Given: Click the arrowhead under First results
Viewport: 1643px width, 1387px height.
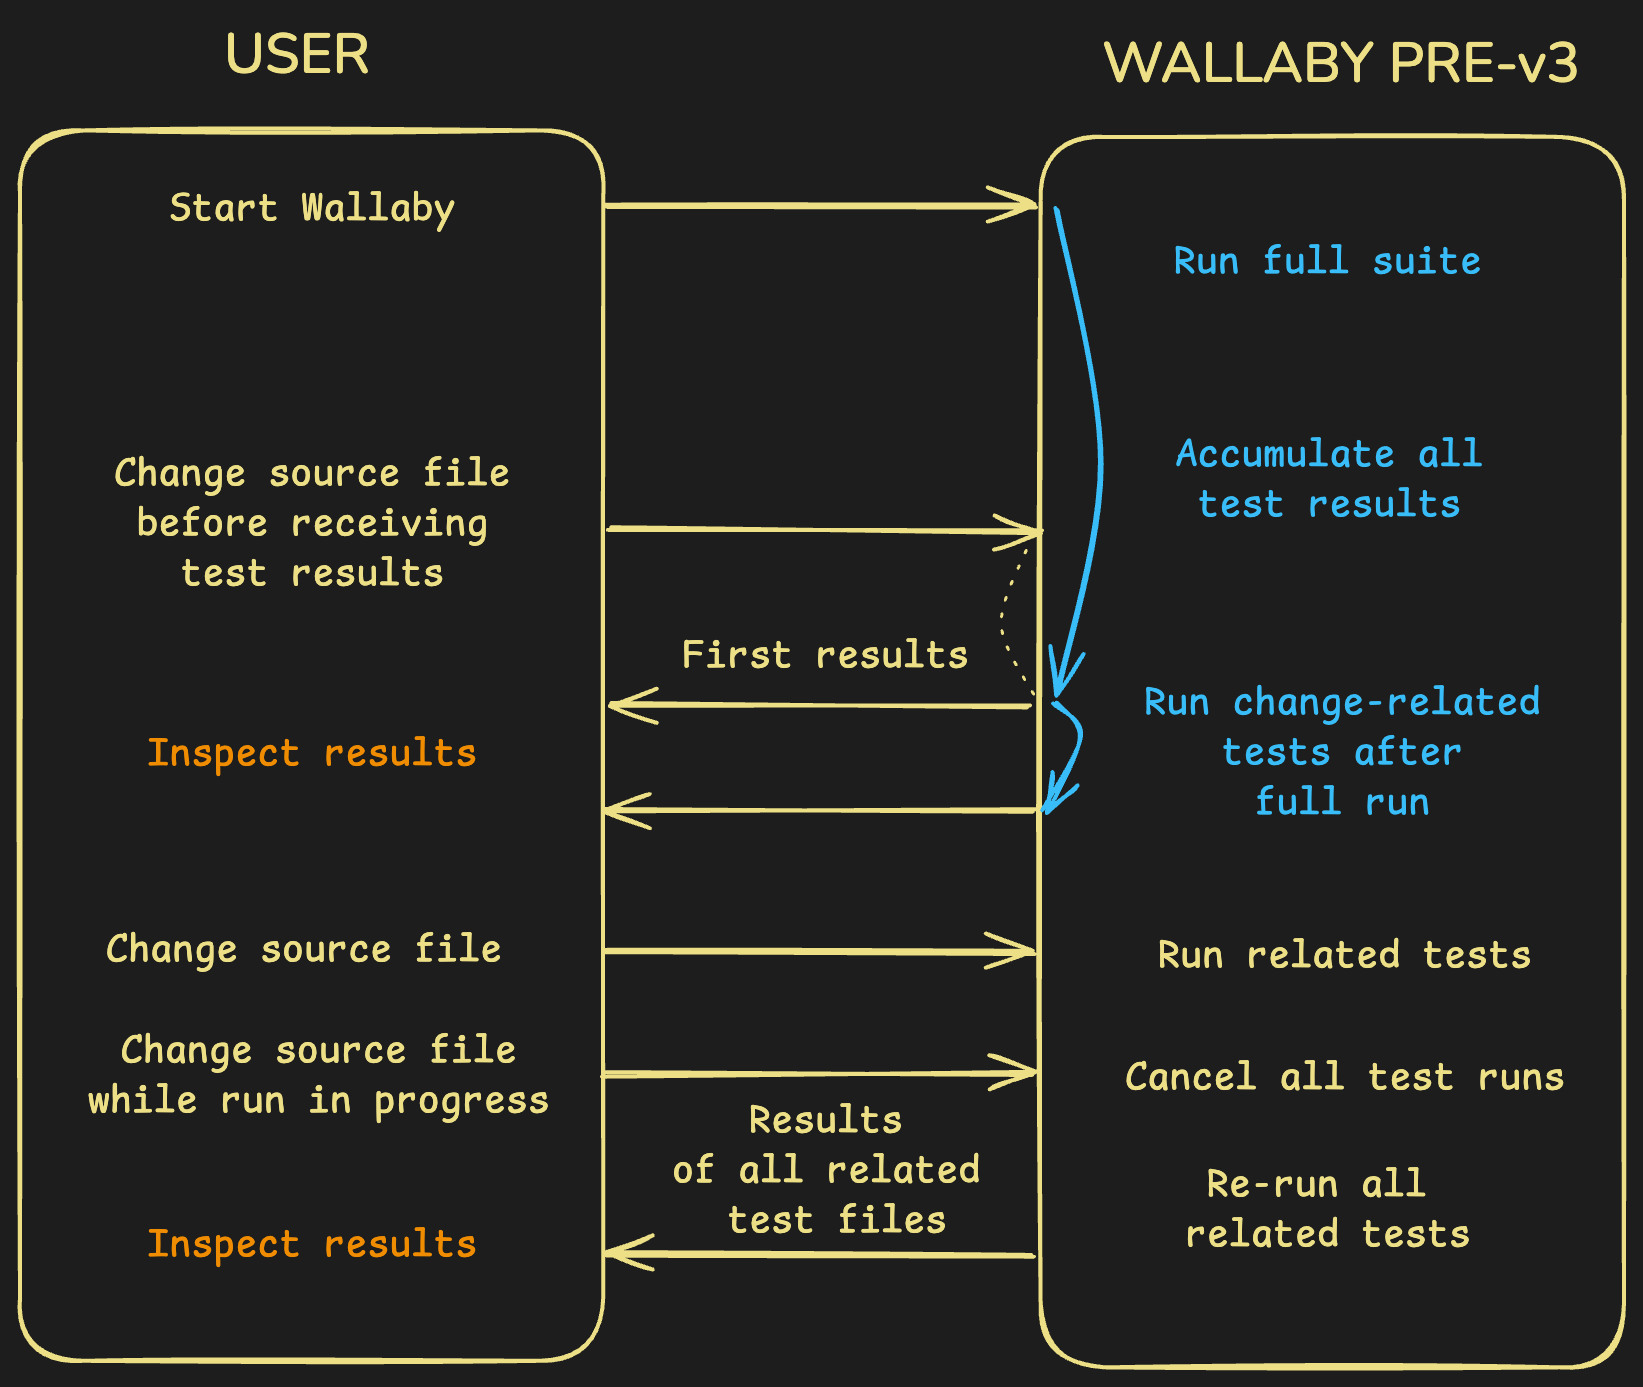Looking at the screenshot, I should [x=628, y=706].
